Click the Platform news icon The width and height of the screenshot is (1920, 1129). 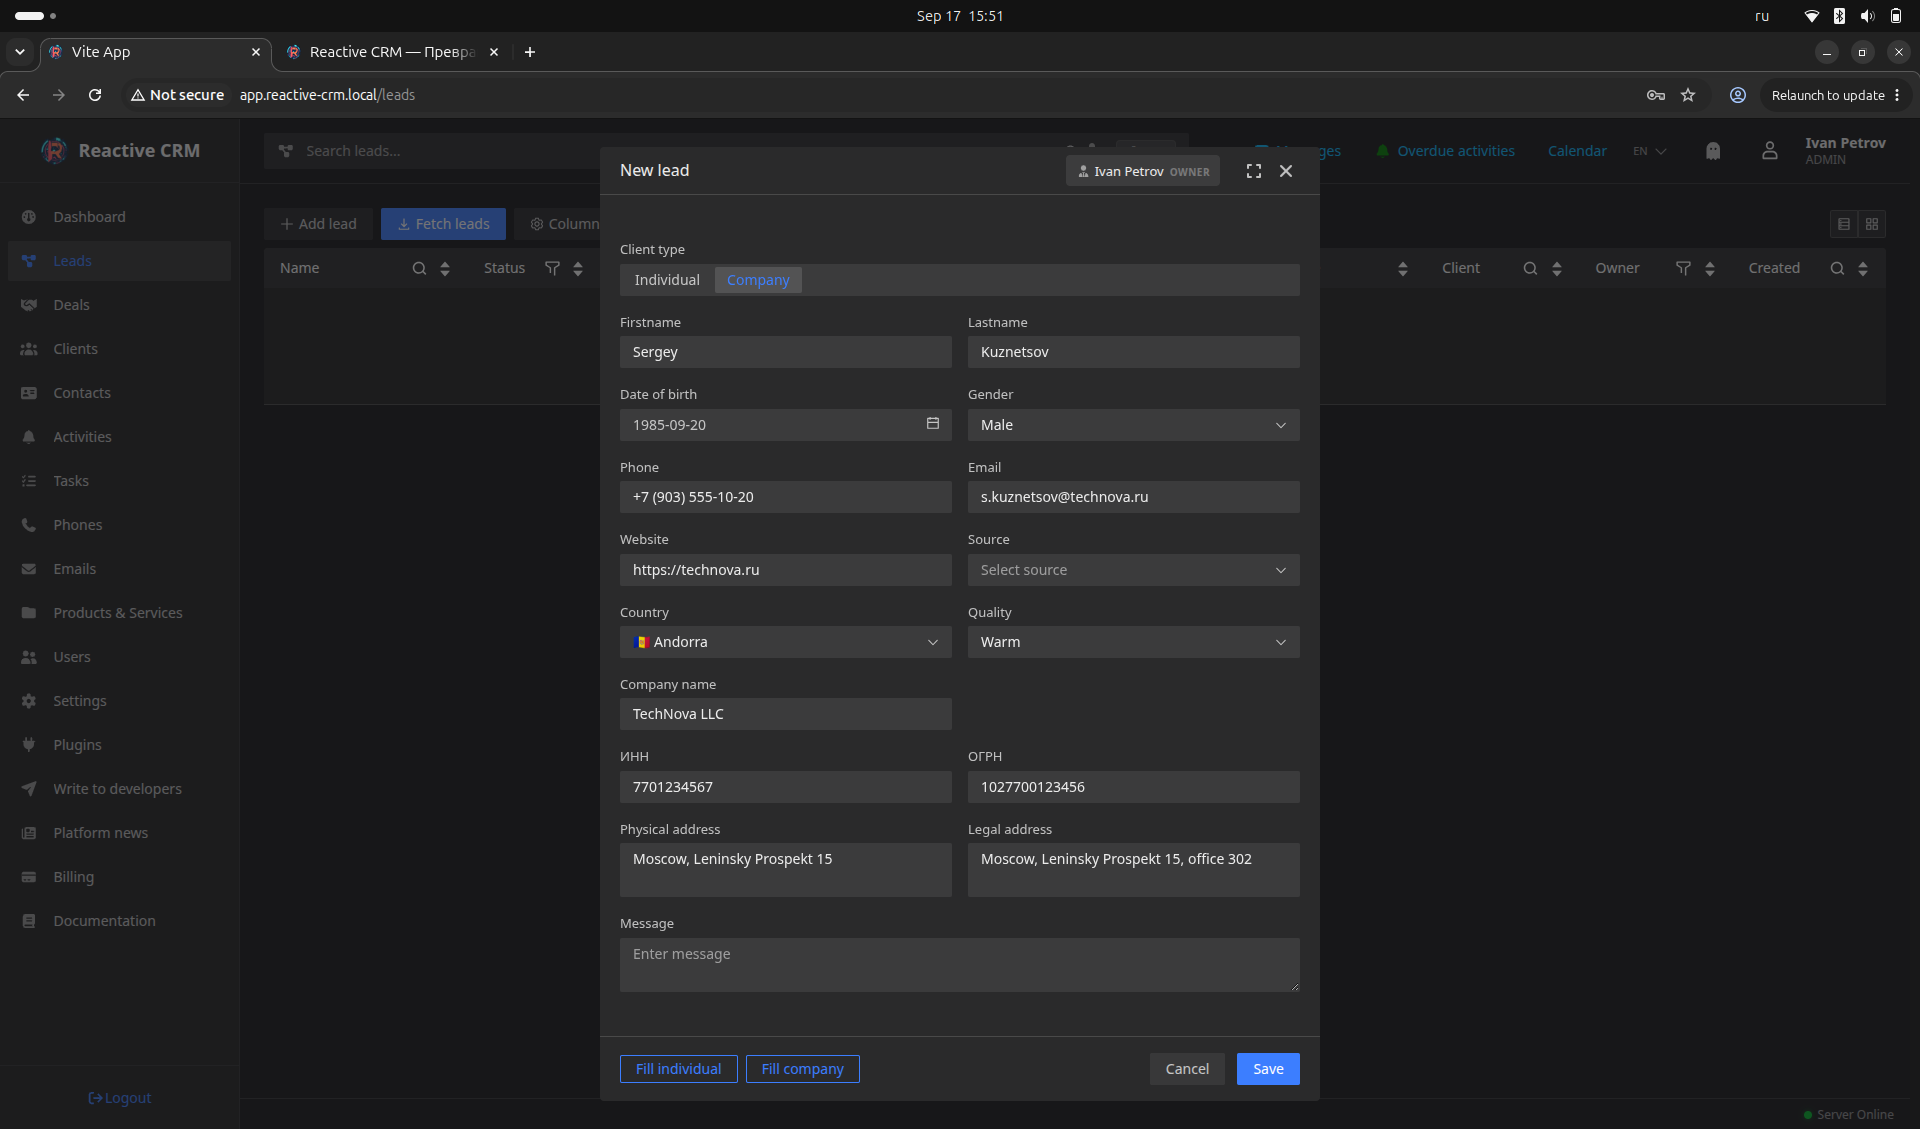(29, 833)
